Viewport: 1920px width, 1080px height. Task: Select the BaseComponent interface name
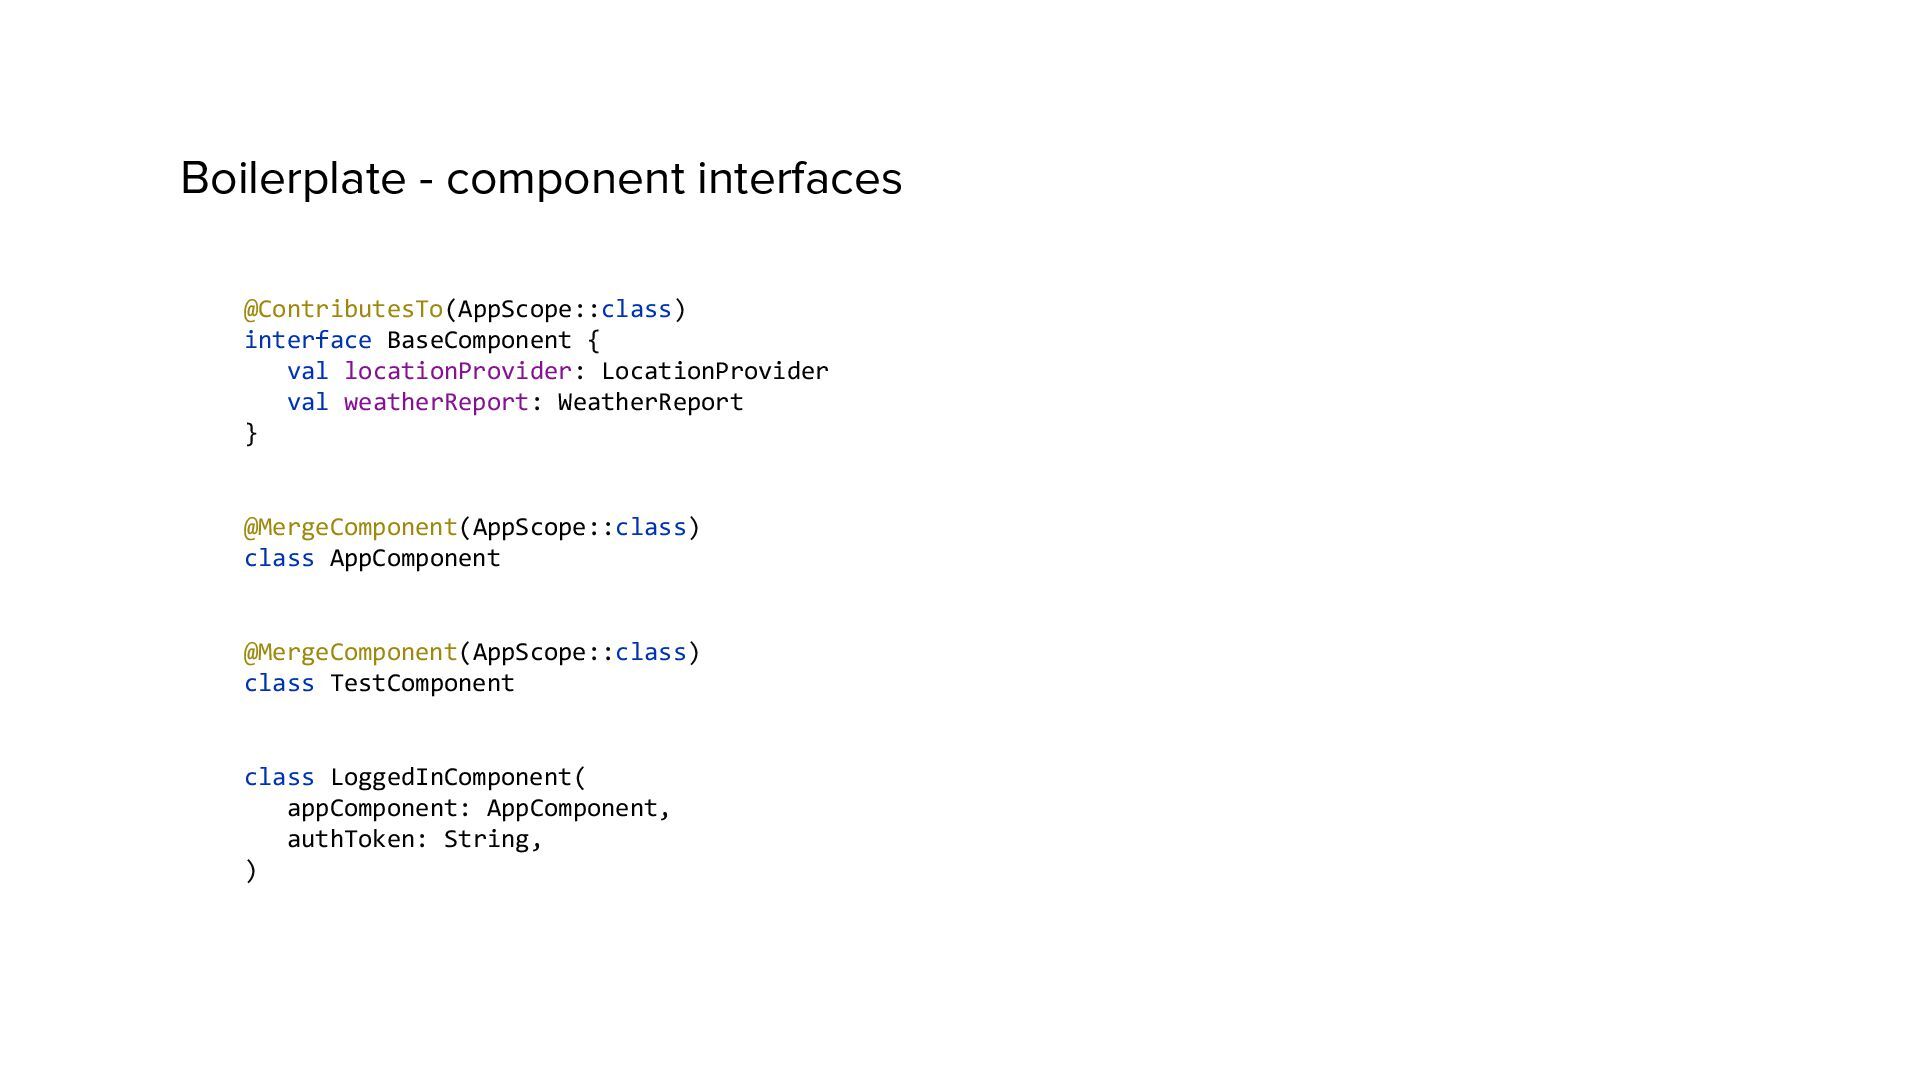coord(478,340)
